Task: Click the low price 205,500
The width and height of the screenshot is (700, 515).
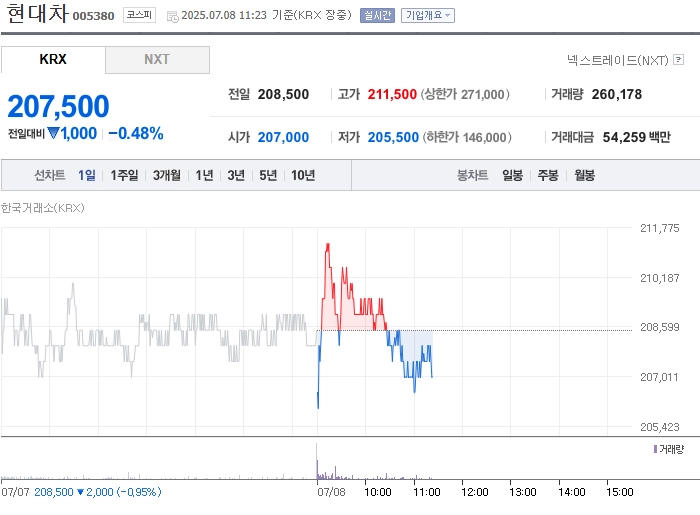Action: 393,137
